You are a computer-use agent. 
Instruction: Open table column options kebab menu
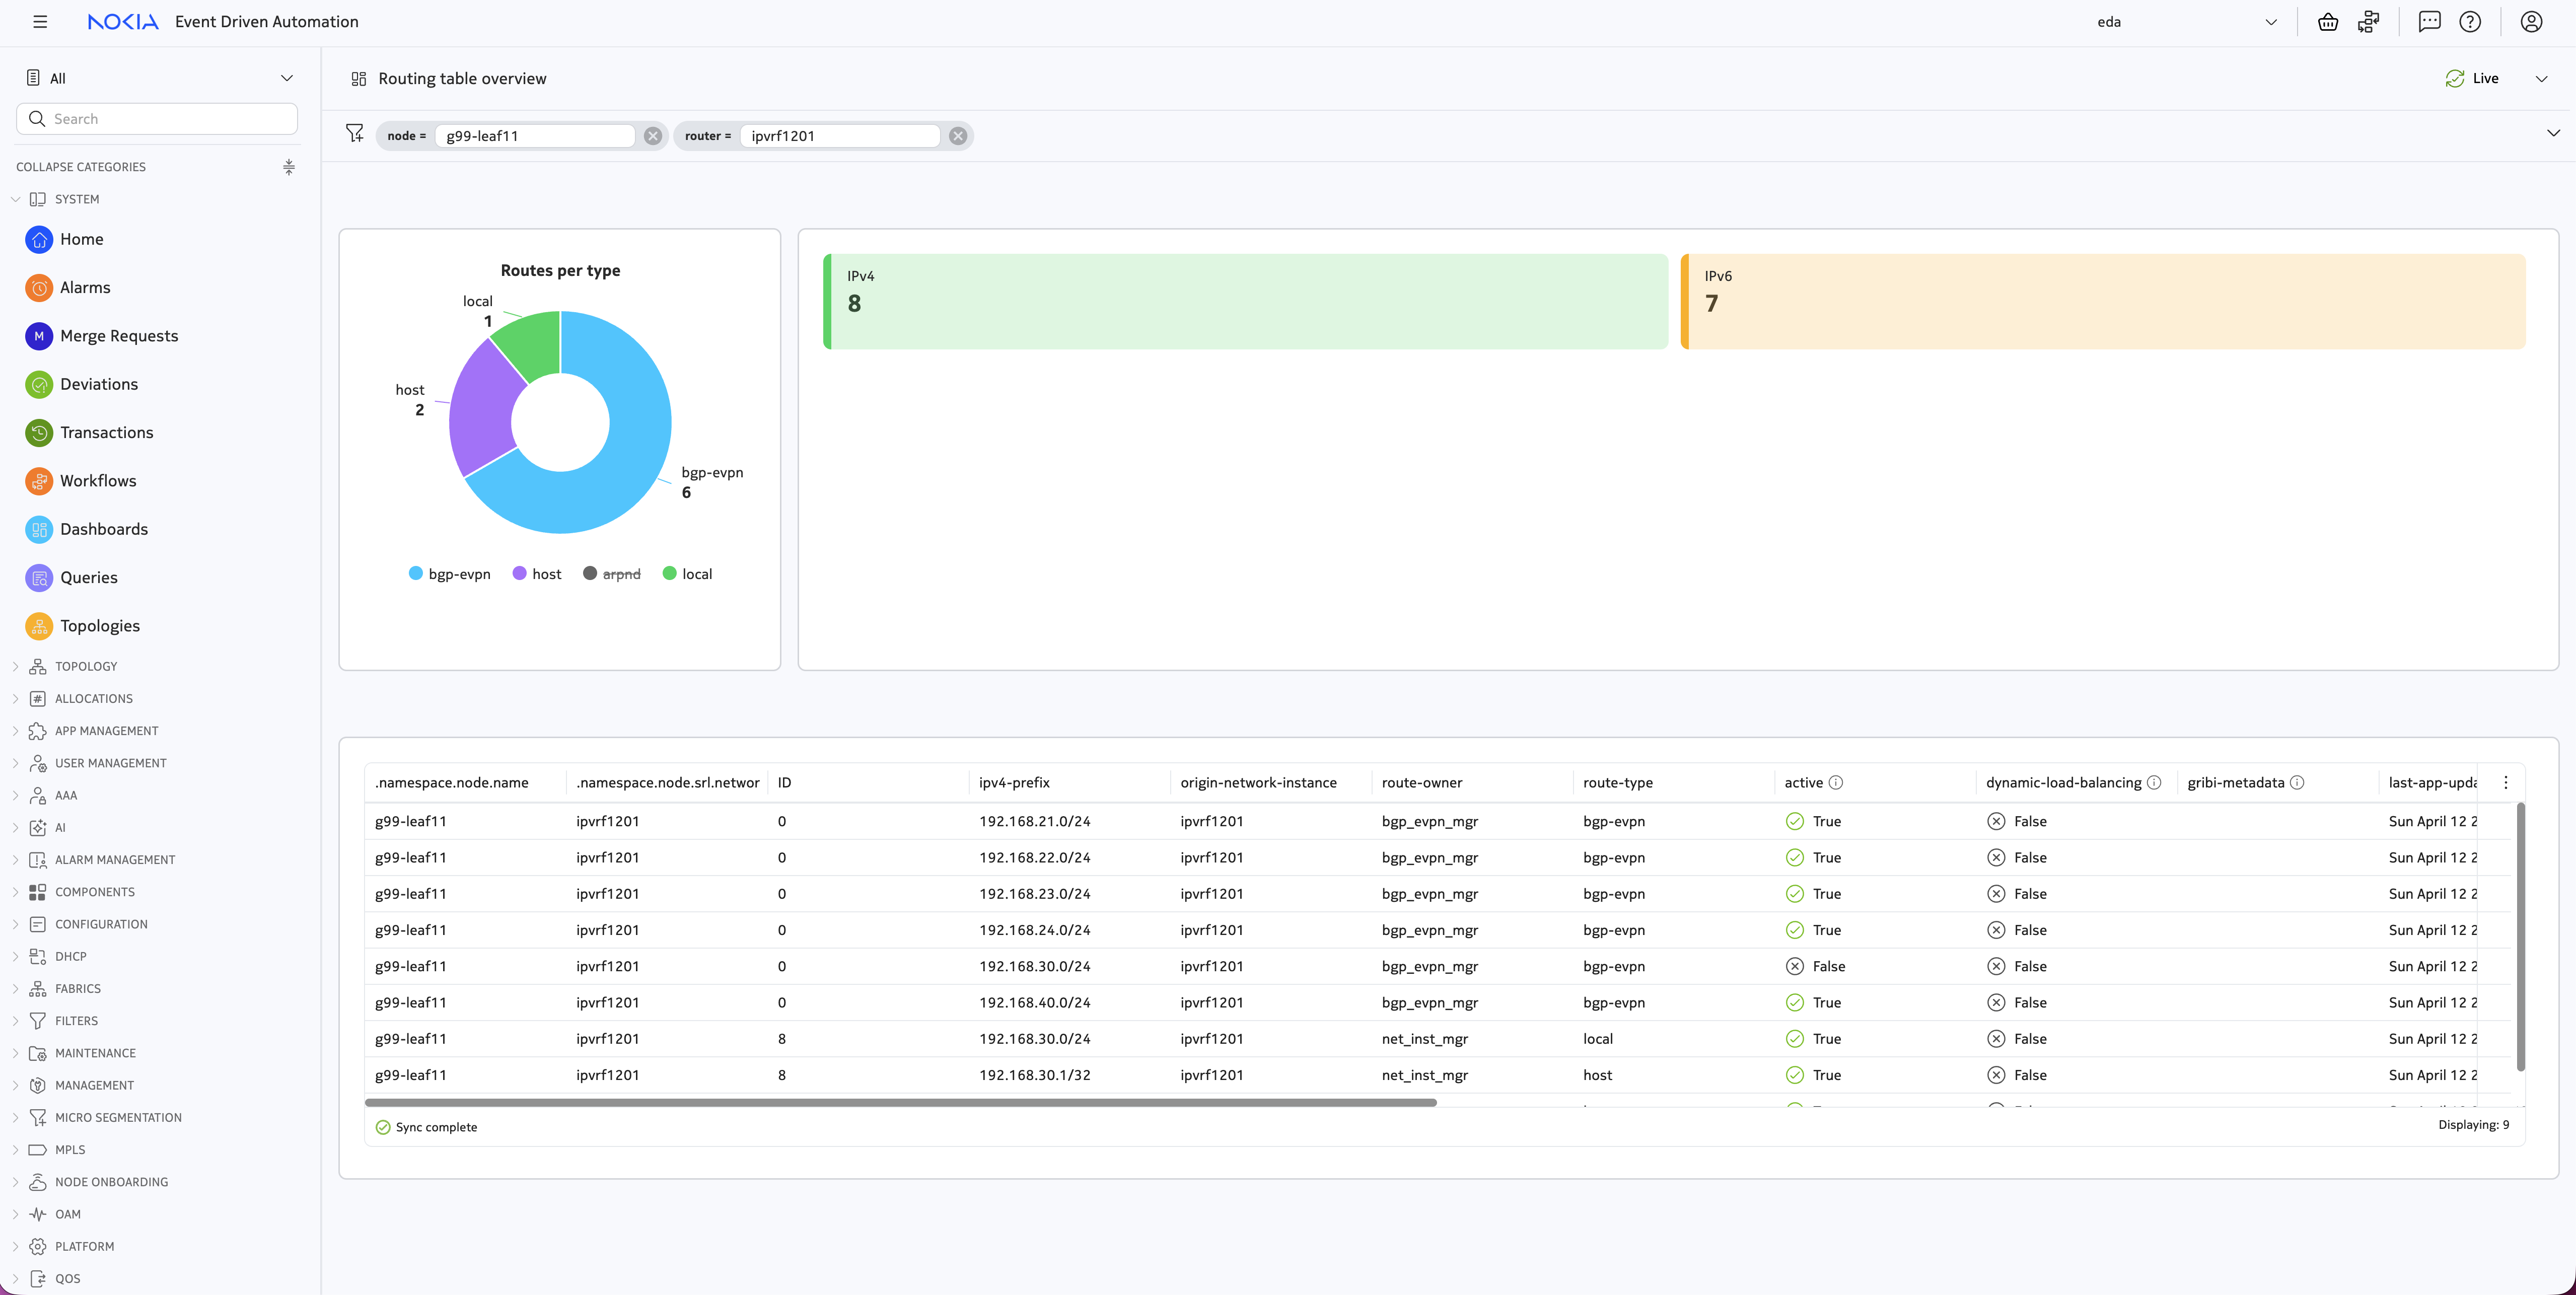tap(2506, 783)
